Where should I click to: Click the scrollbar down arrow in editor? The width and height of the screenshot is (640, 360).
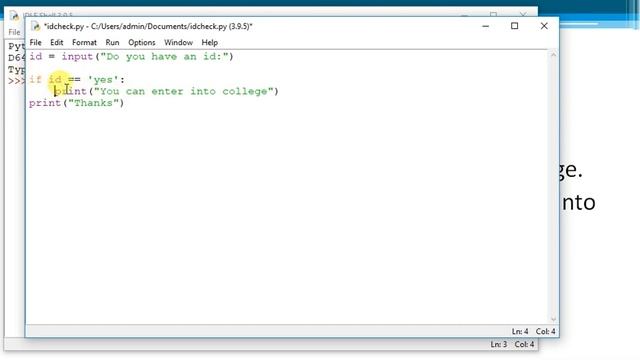[553, 320]
